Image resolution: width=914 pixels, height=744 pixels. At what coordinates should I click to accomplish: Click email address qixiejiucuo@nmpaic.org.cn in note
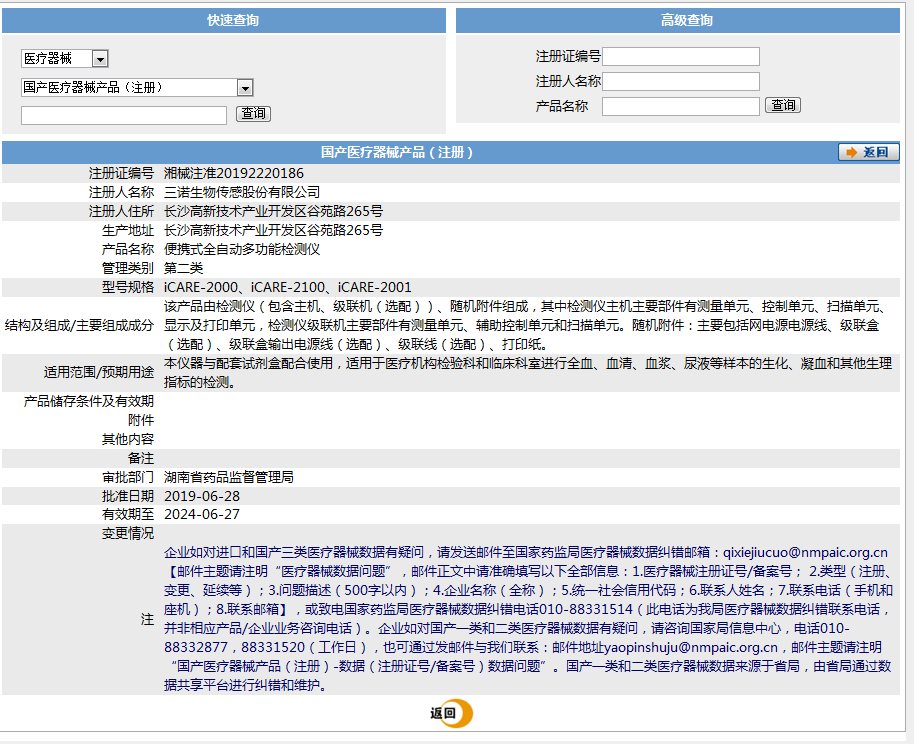[x=805, y=552]
